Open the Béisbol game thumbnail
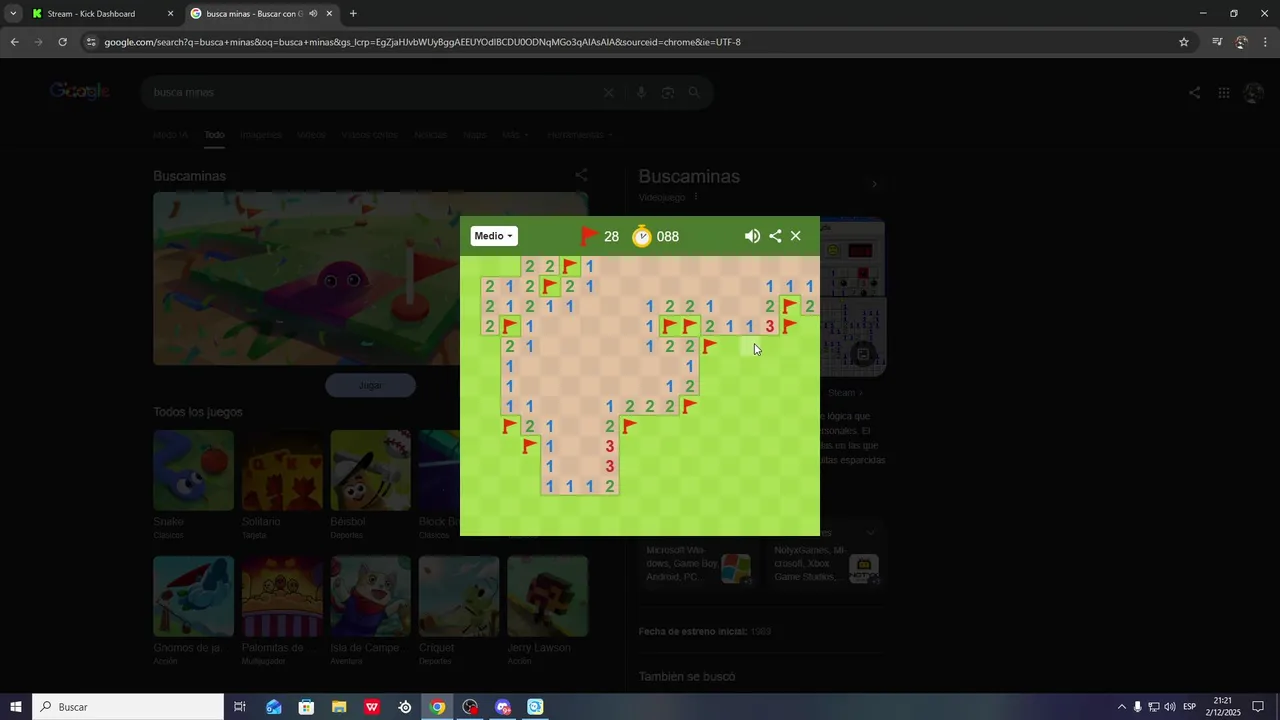Image resolution: width=1280 pixels, height=720 pixels. click(x=370, y=470)
